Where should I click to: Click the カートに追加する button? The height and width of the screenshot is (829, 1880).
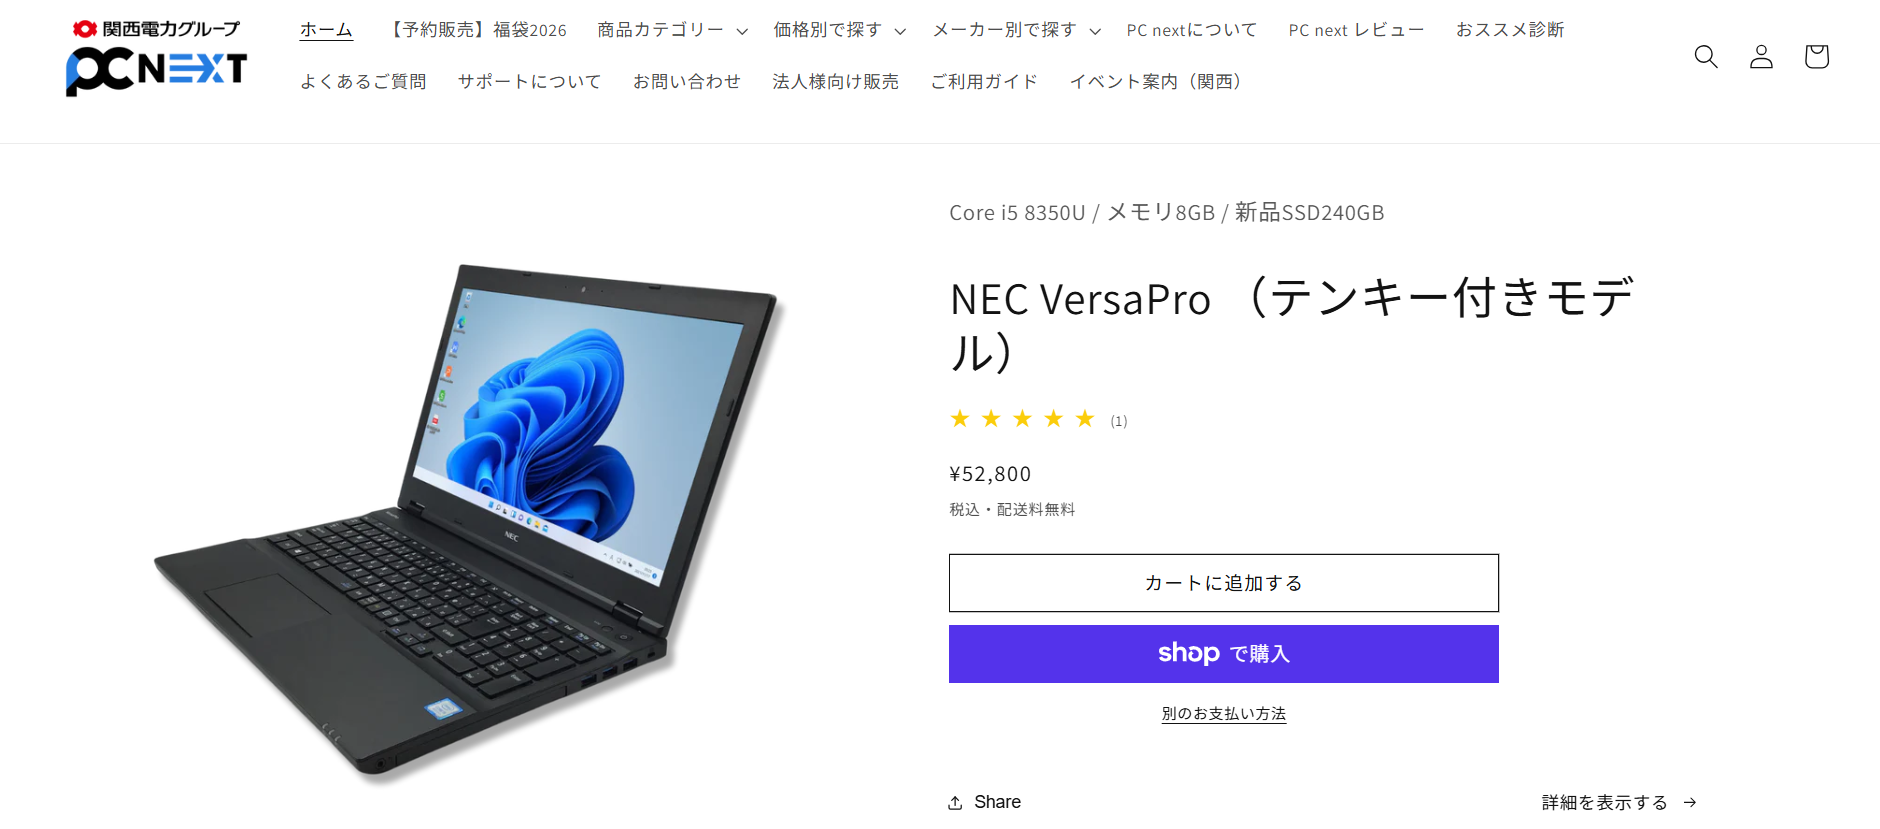pos(1224,583)
